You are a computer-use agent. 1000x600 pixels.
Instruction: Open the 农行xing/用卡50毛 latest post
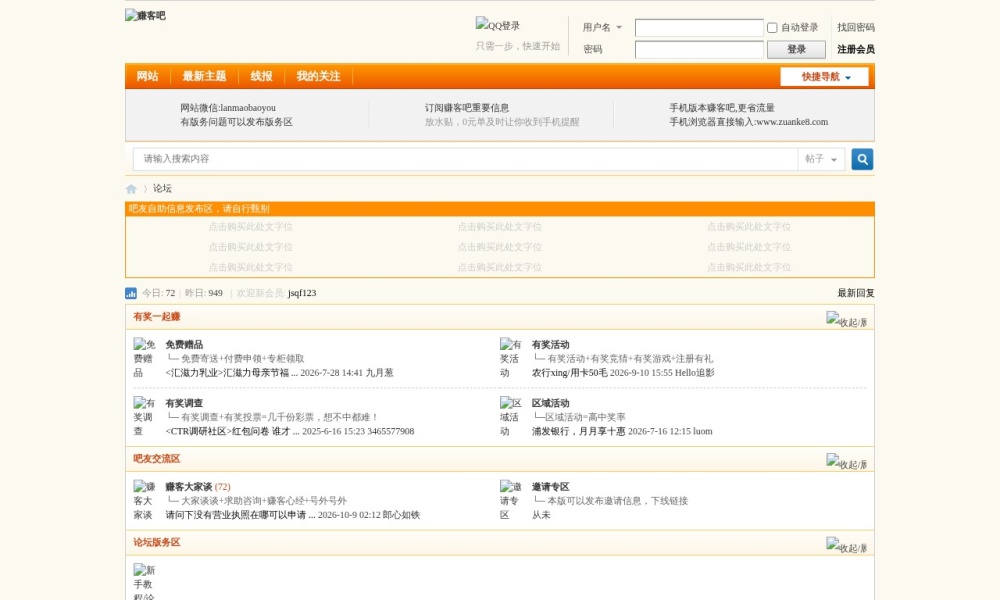(x=570, y=373)
